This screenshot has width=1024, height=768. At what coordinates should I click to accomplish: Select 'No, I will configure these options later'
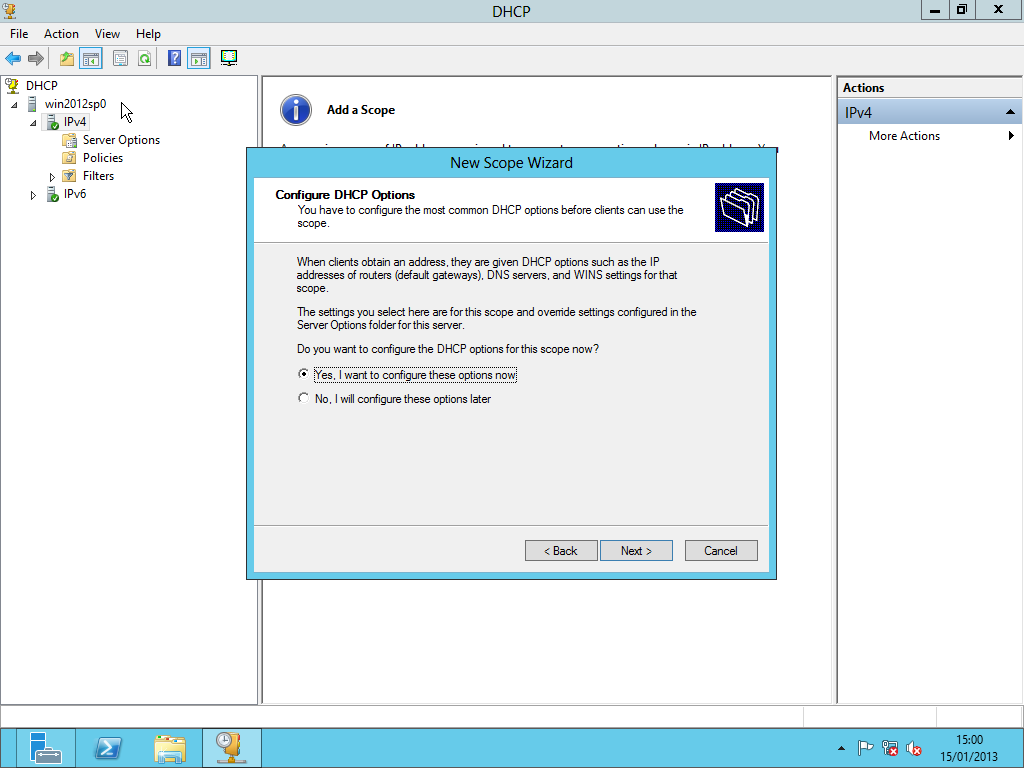pyautogui.click(x=304, y=399)
